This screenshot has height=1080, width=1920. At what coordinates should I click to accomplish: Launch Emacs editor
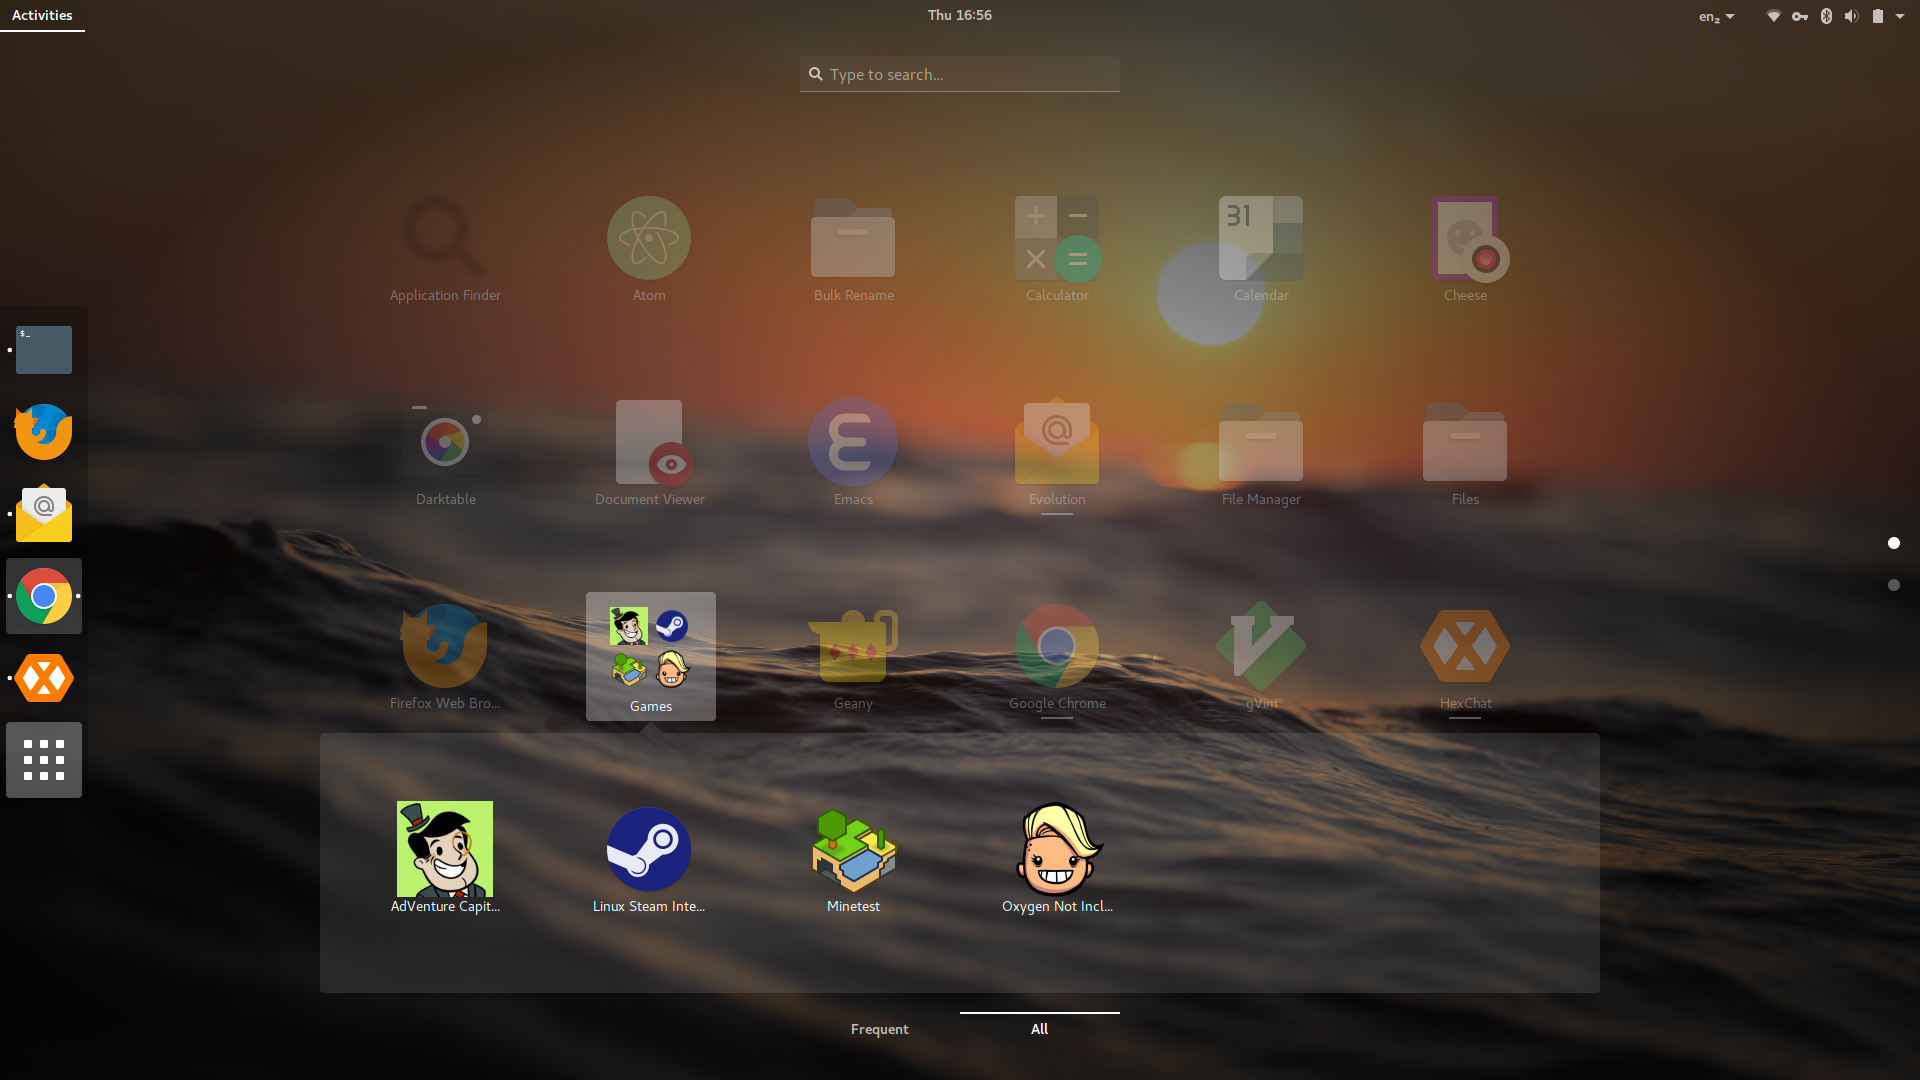click(x=853, y=454)
